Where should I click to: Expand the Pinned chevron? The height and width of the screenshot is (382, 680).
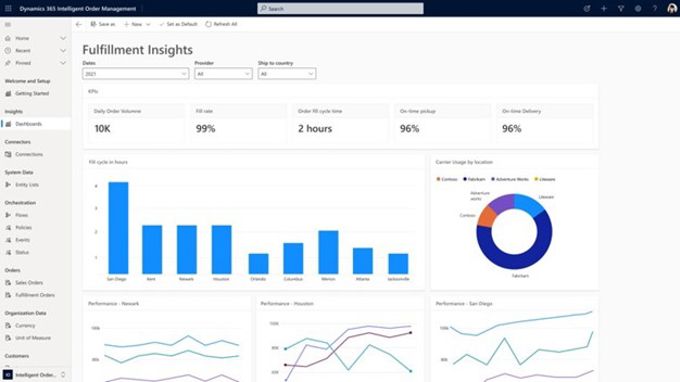click(63, 63)
